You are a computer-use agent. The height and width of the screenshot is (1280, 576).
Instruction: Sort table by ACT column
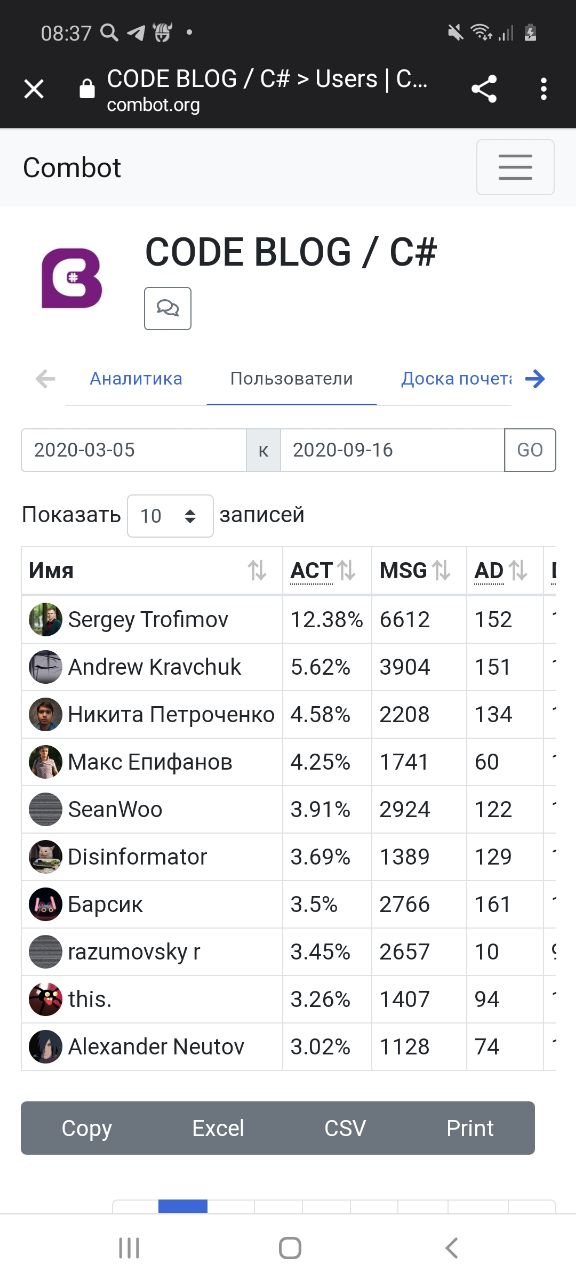[x=327, y=571]
